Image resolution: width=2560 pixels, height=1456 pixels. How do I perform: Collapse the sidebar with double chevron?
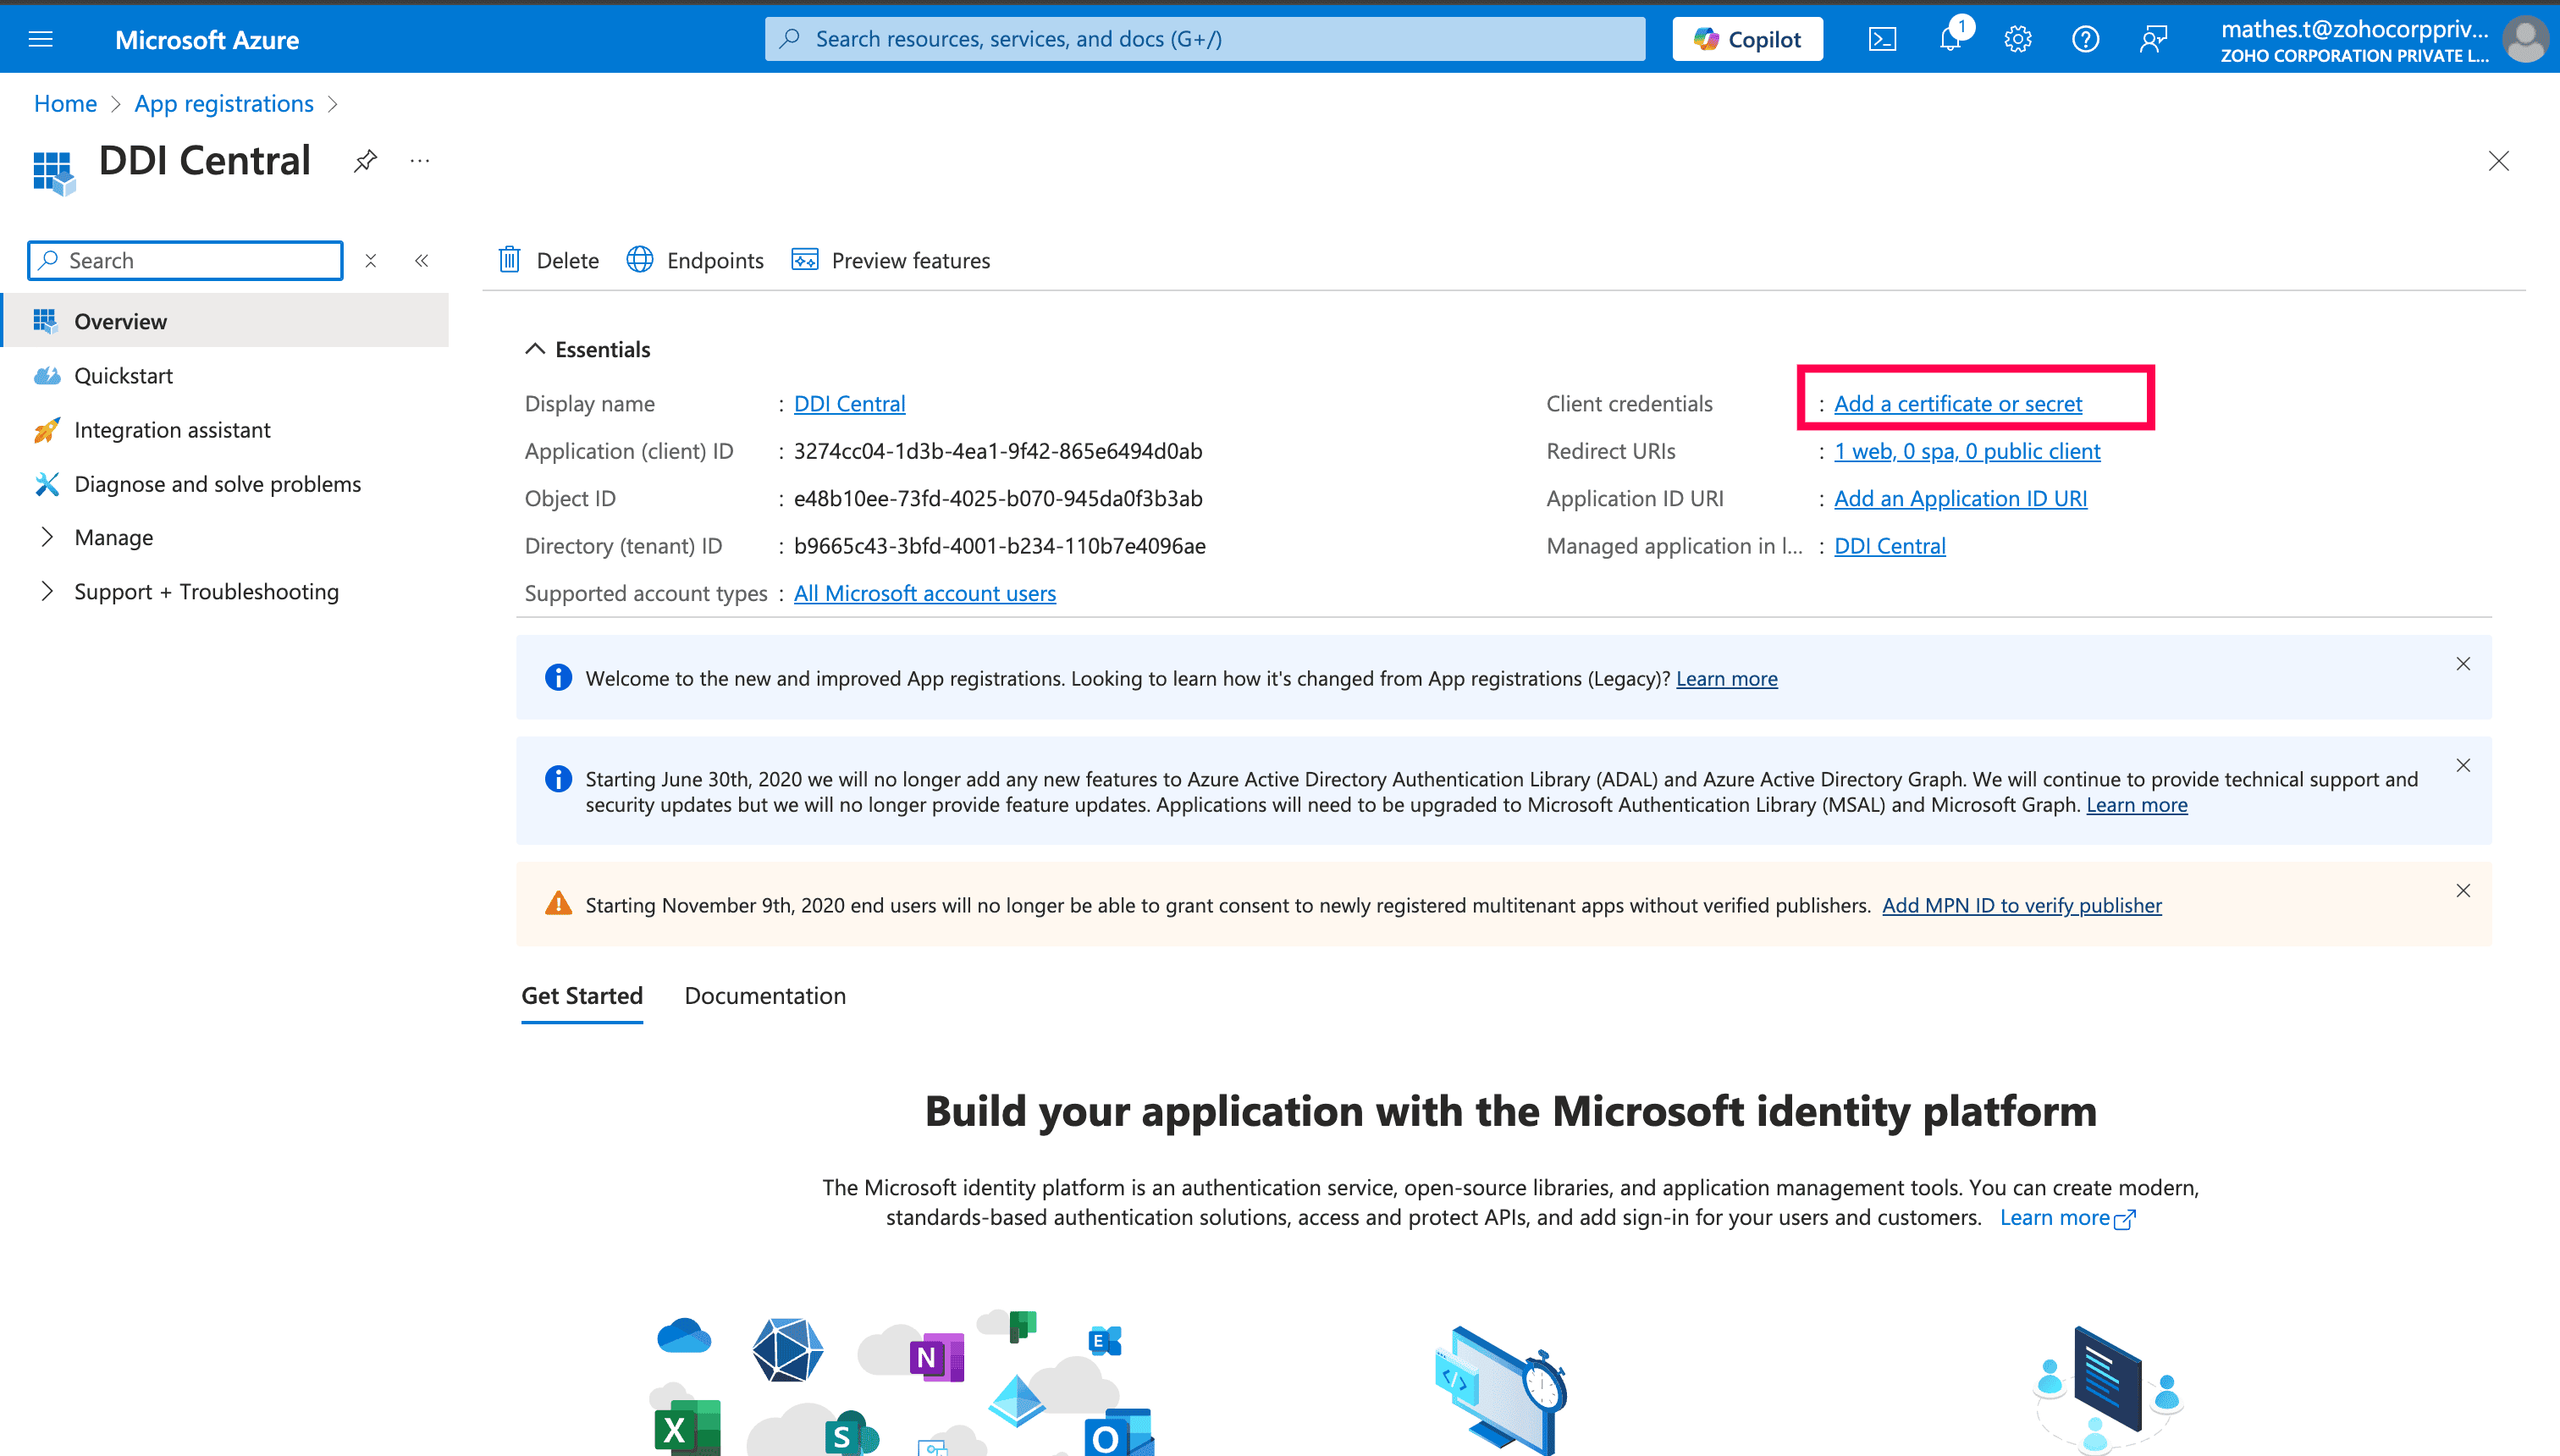pyautogui.click(x=422, y=261)
